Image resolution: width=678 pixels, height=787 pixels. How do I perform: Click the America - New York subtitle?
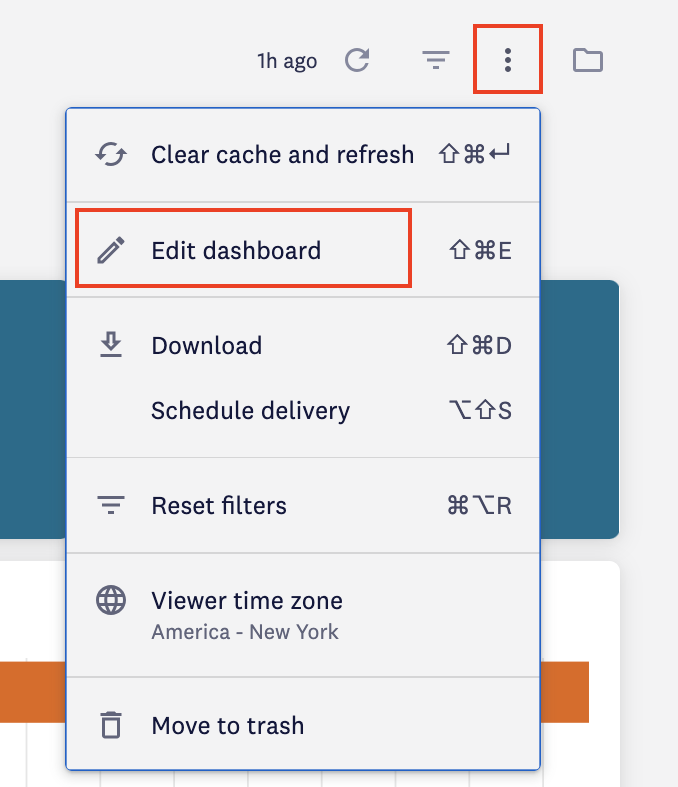click(245, 632)
